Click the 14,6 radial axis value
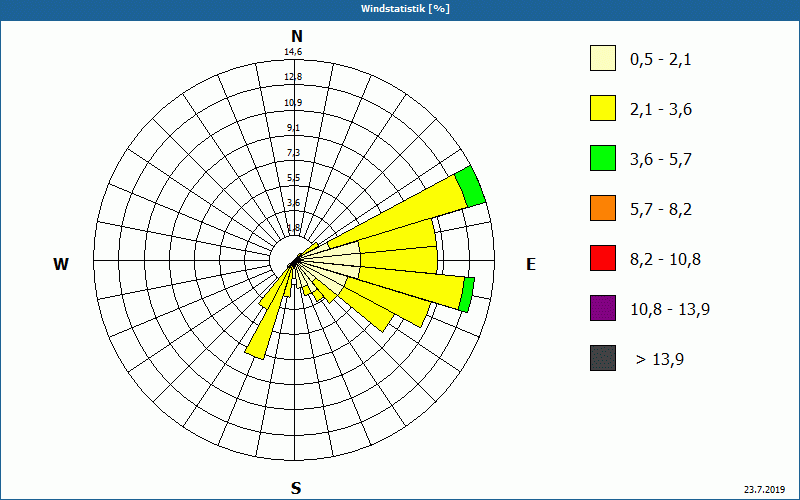Image resolution: width=800 pixels, height=500 pixels. (293, 52)
